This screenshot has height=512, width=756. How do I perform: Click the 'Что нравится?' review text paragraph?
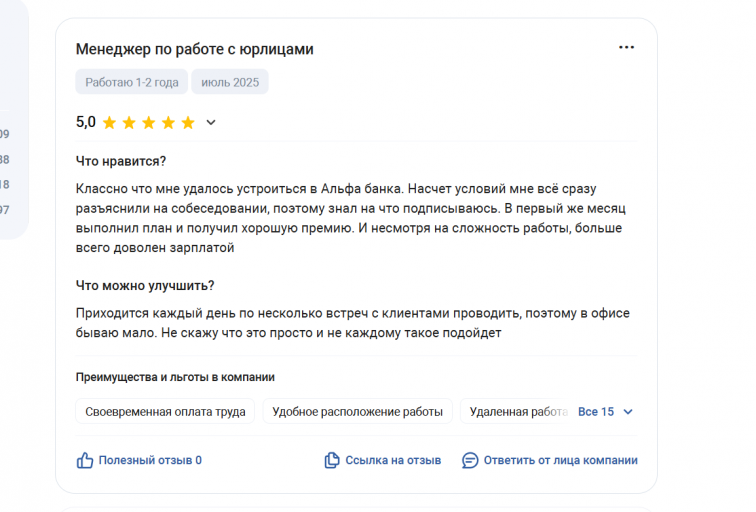coord(351,218)
